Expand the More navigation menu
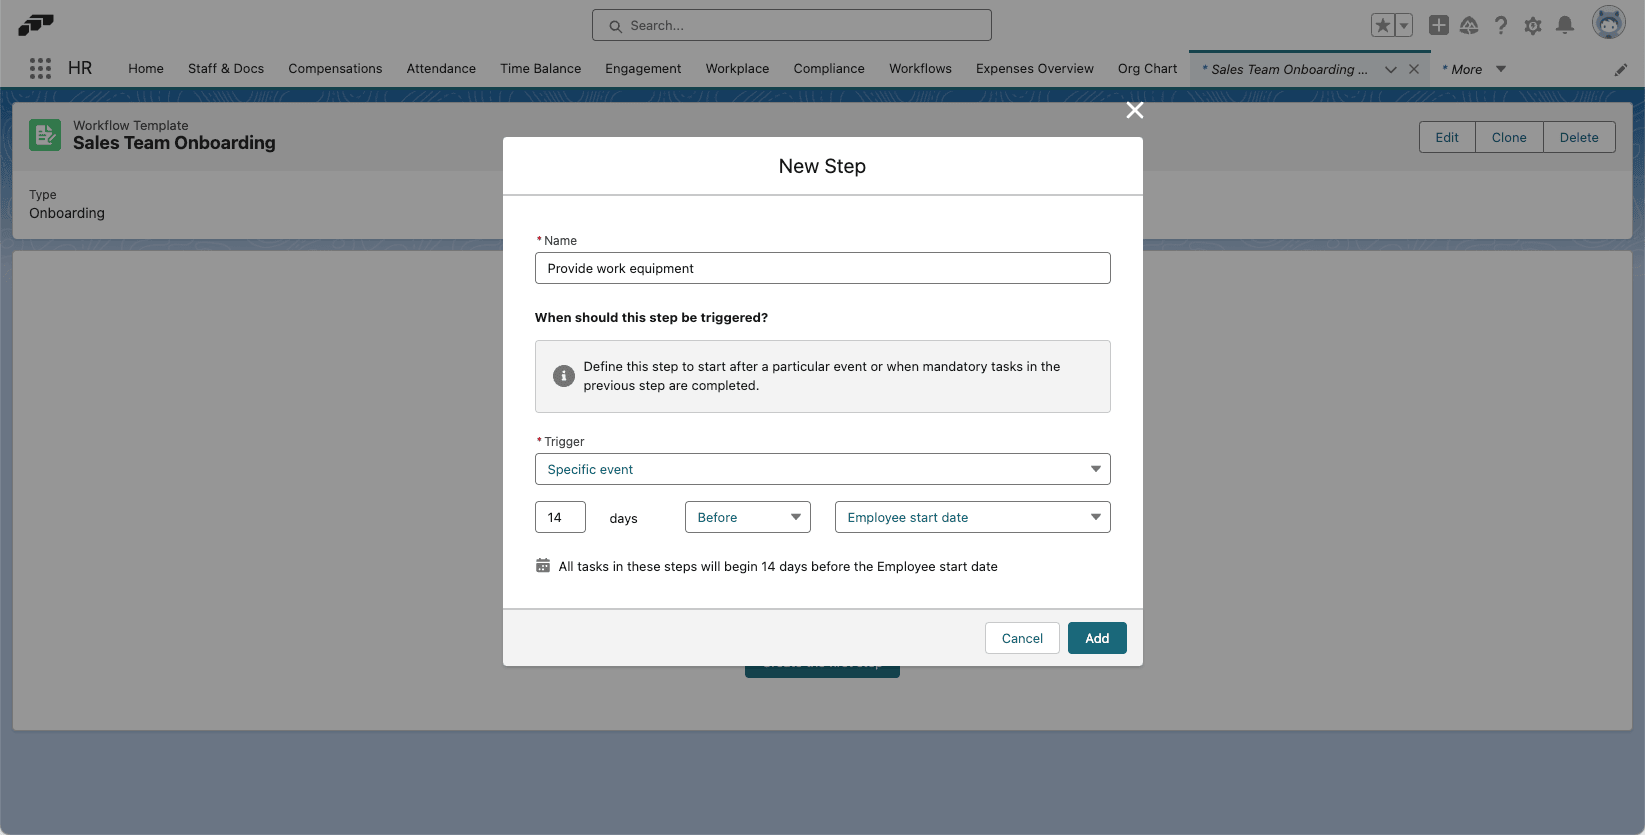1645x835 pixels. click(x=1474, y=69)
